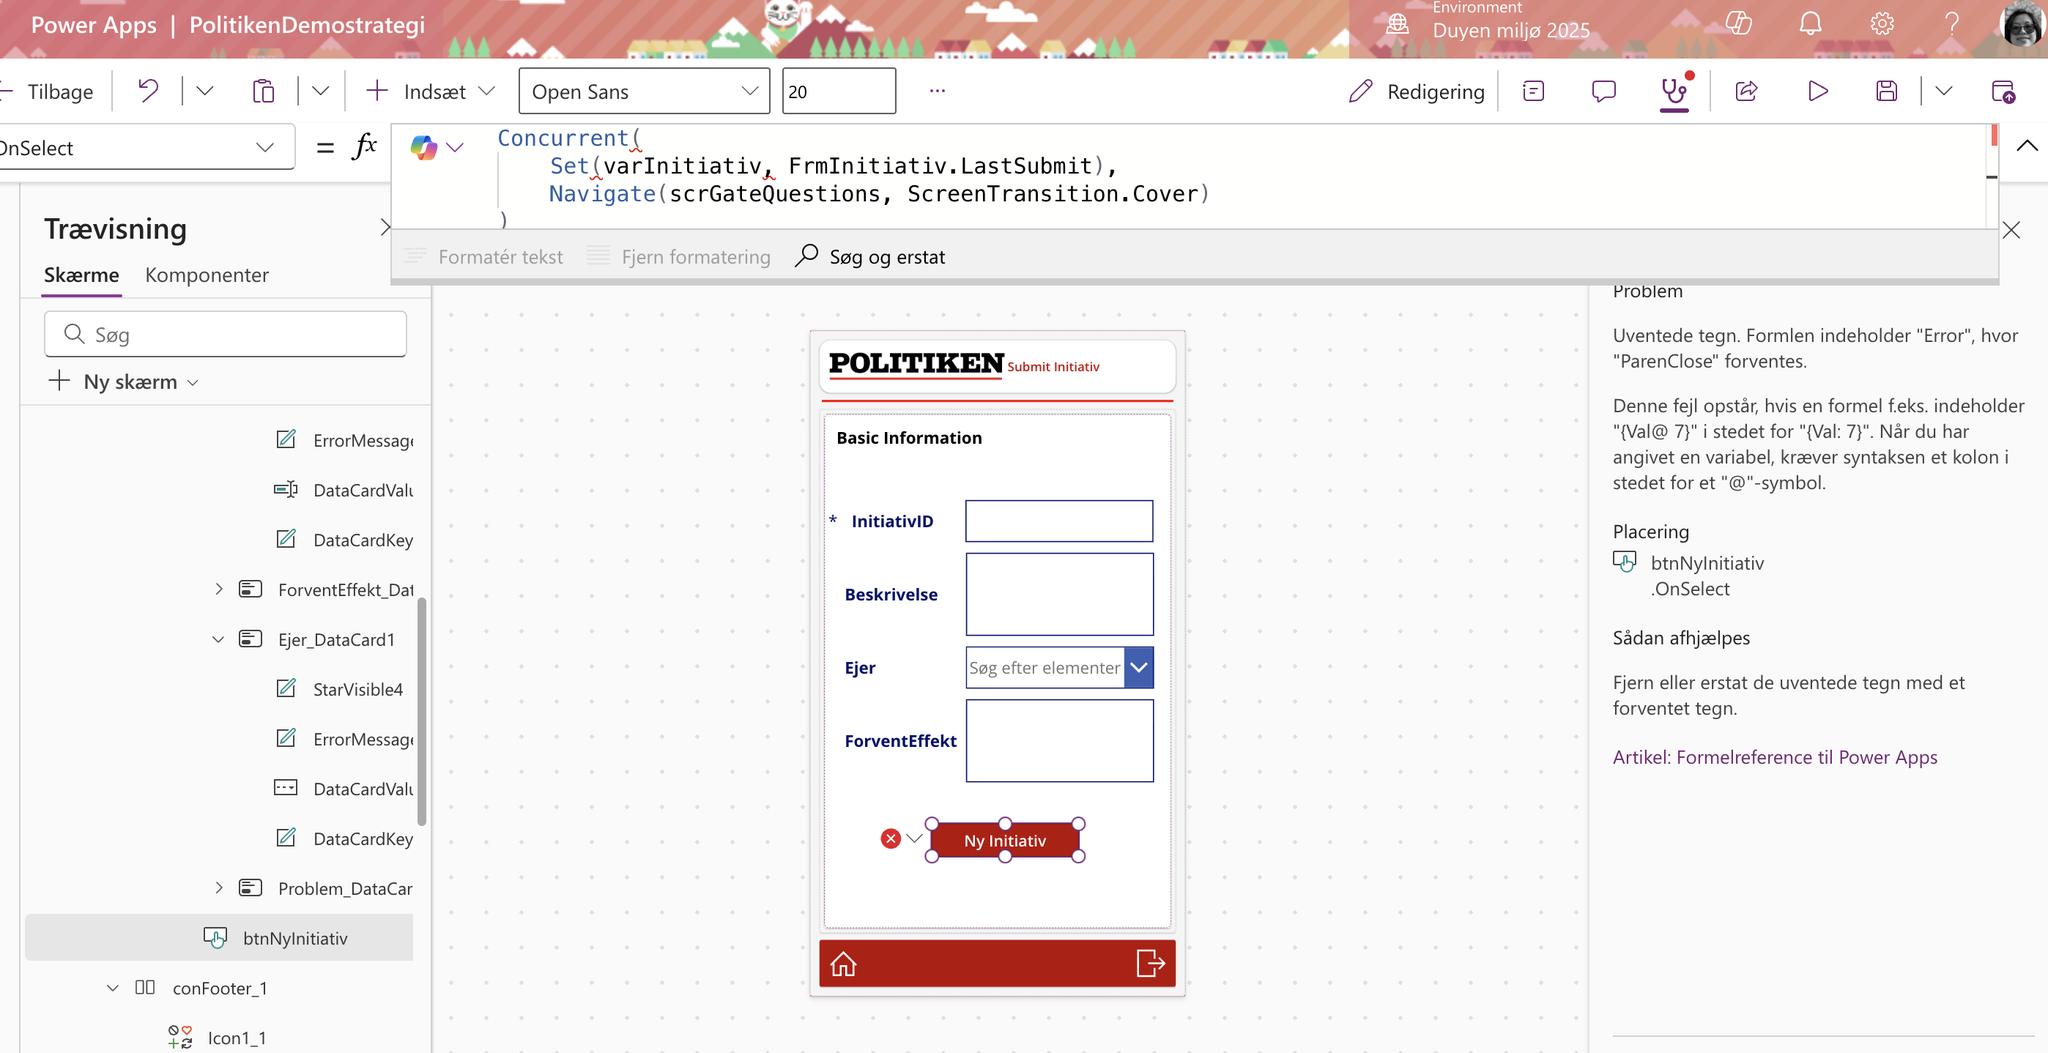This screenshot has width=2048, height=1053.
Task: Click the font size field showing 20
Action: tap(839, 91)
